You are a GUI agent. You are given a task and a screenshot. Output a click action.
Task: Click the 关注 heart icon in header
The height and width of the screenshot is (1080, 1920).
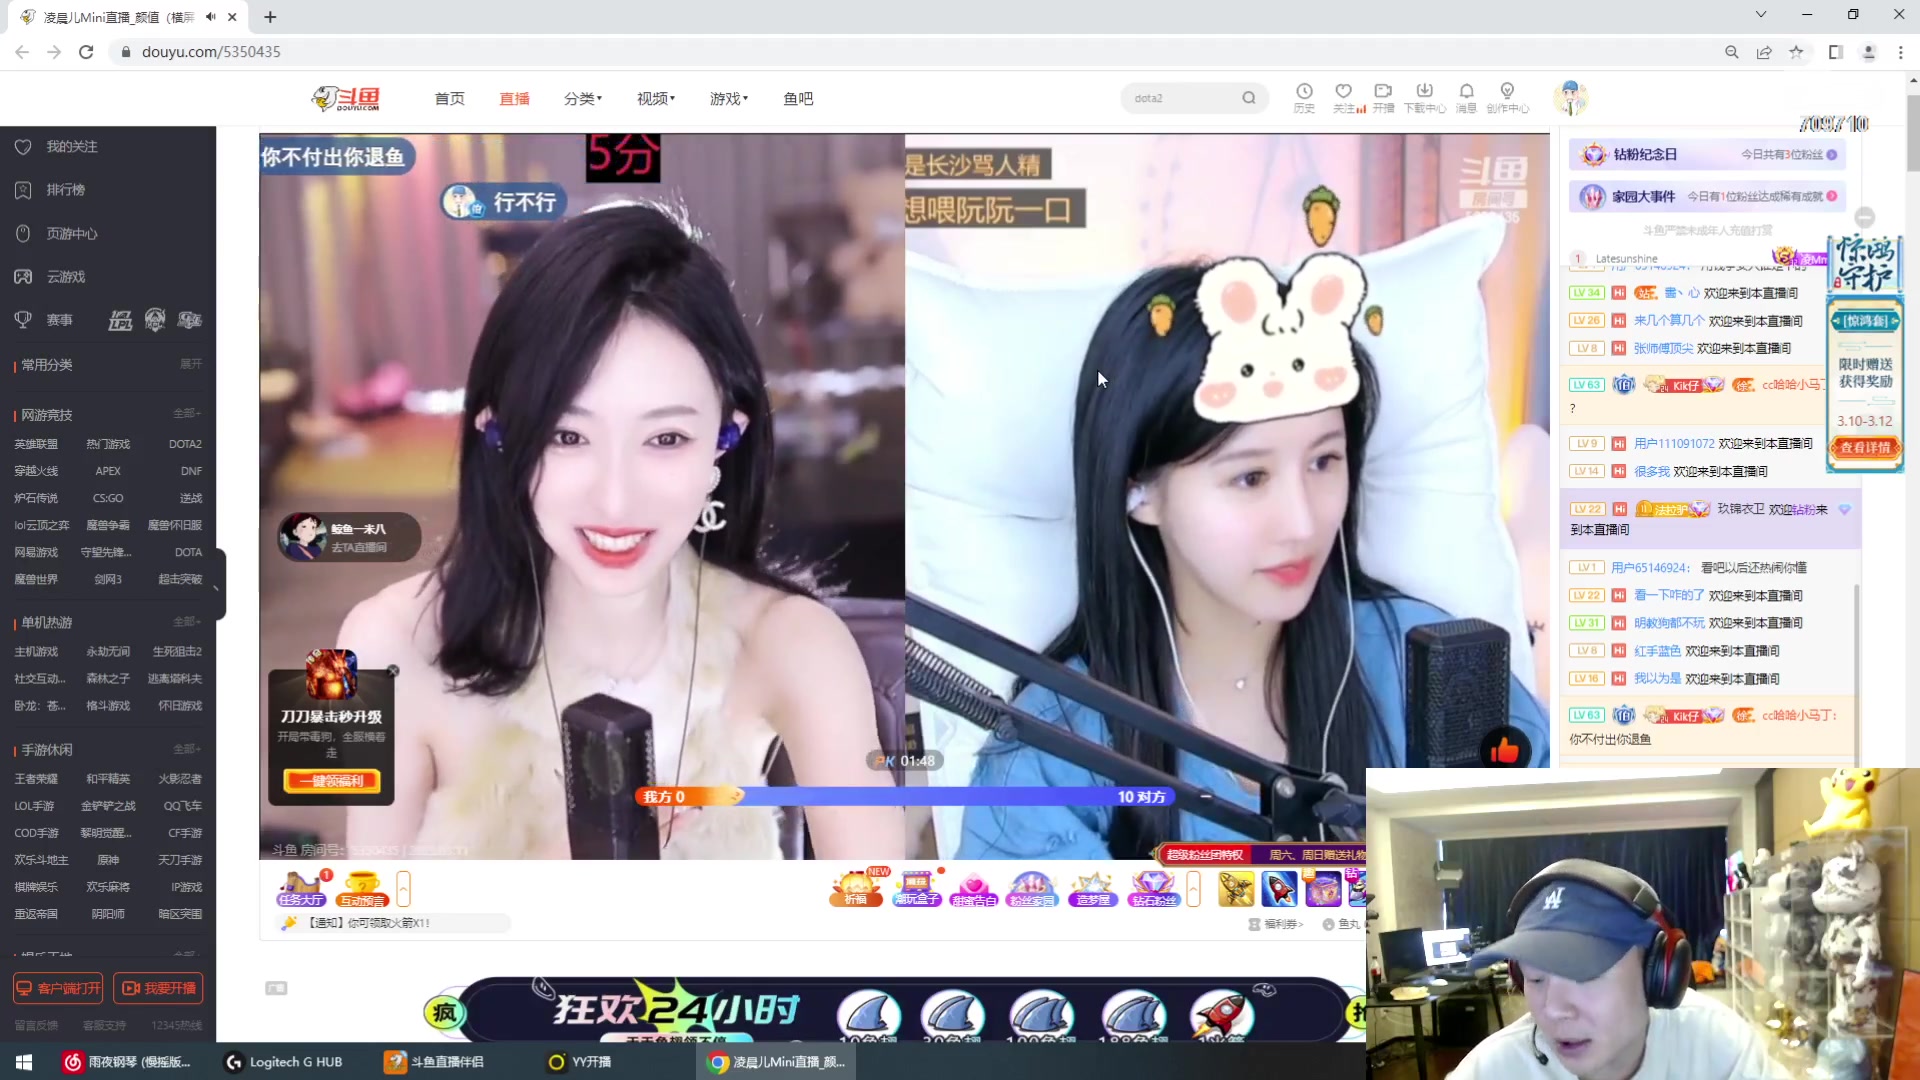click(1343, 92)
